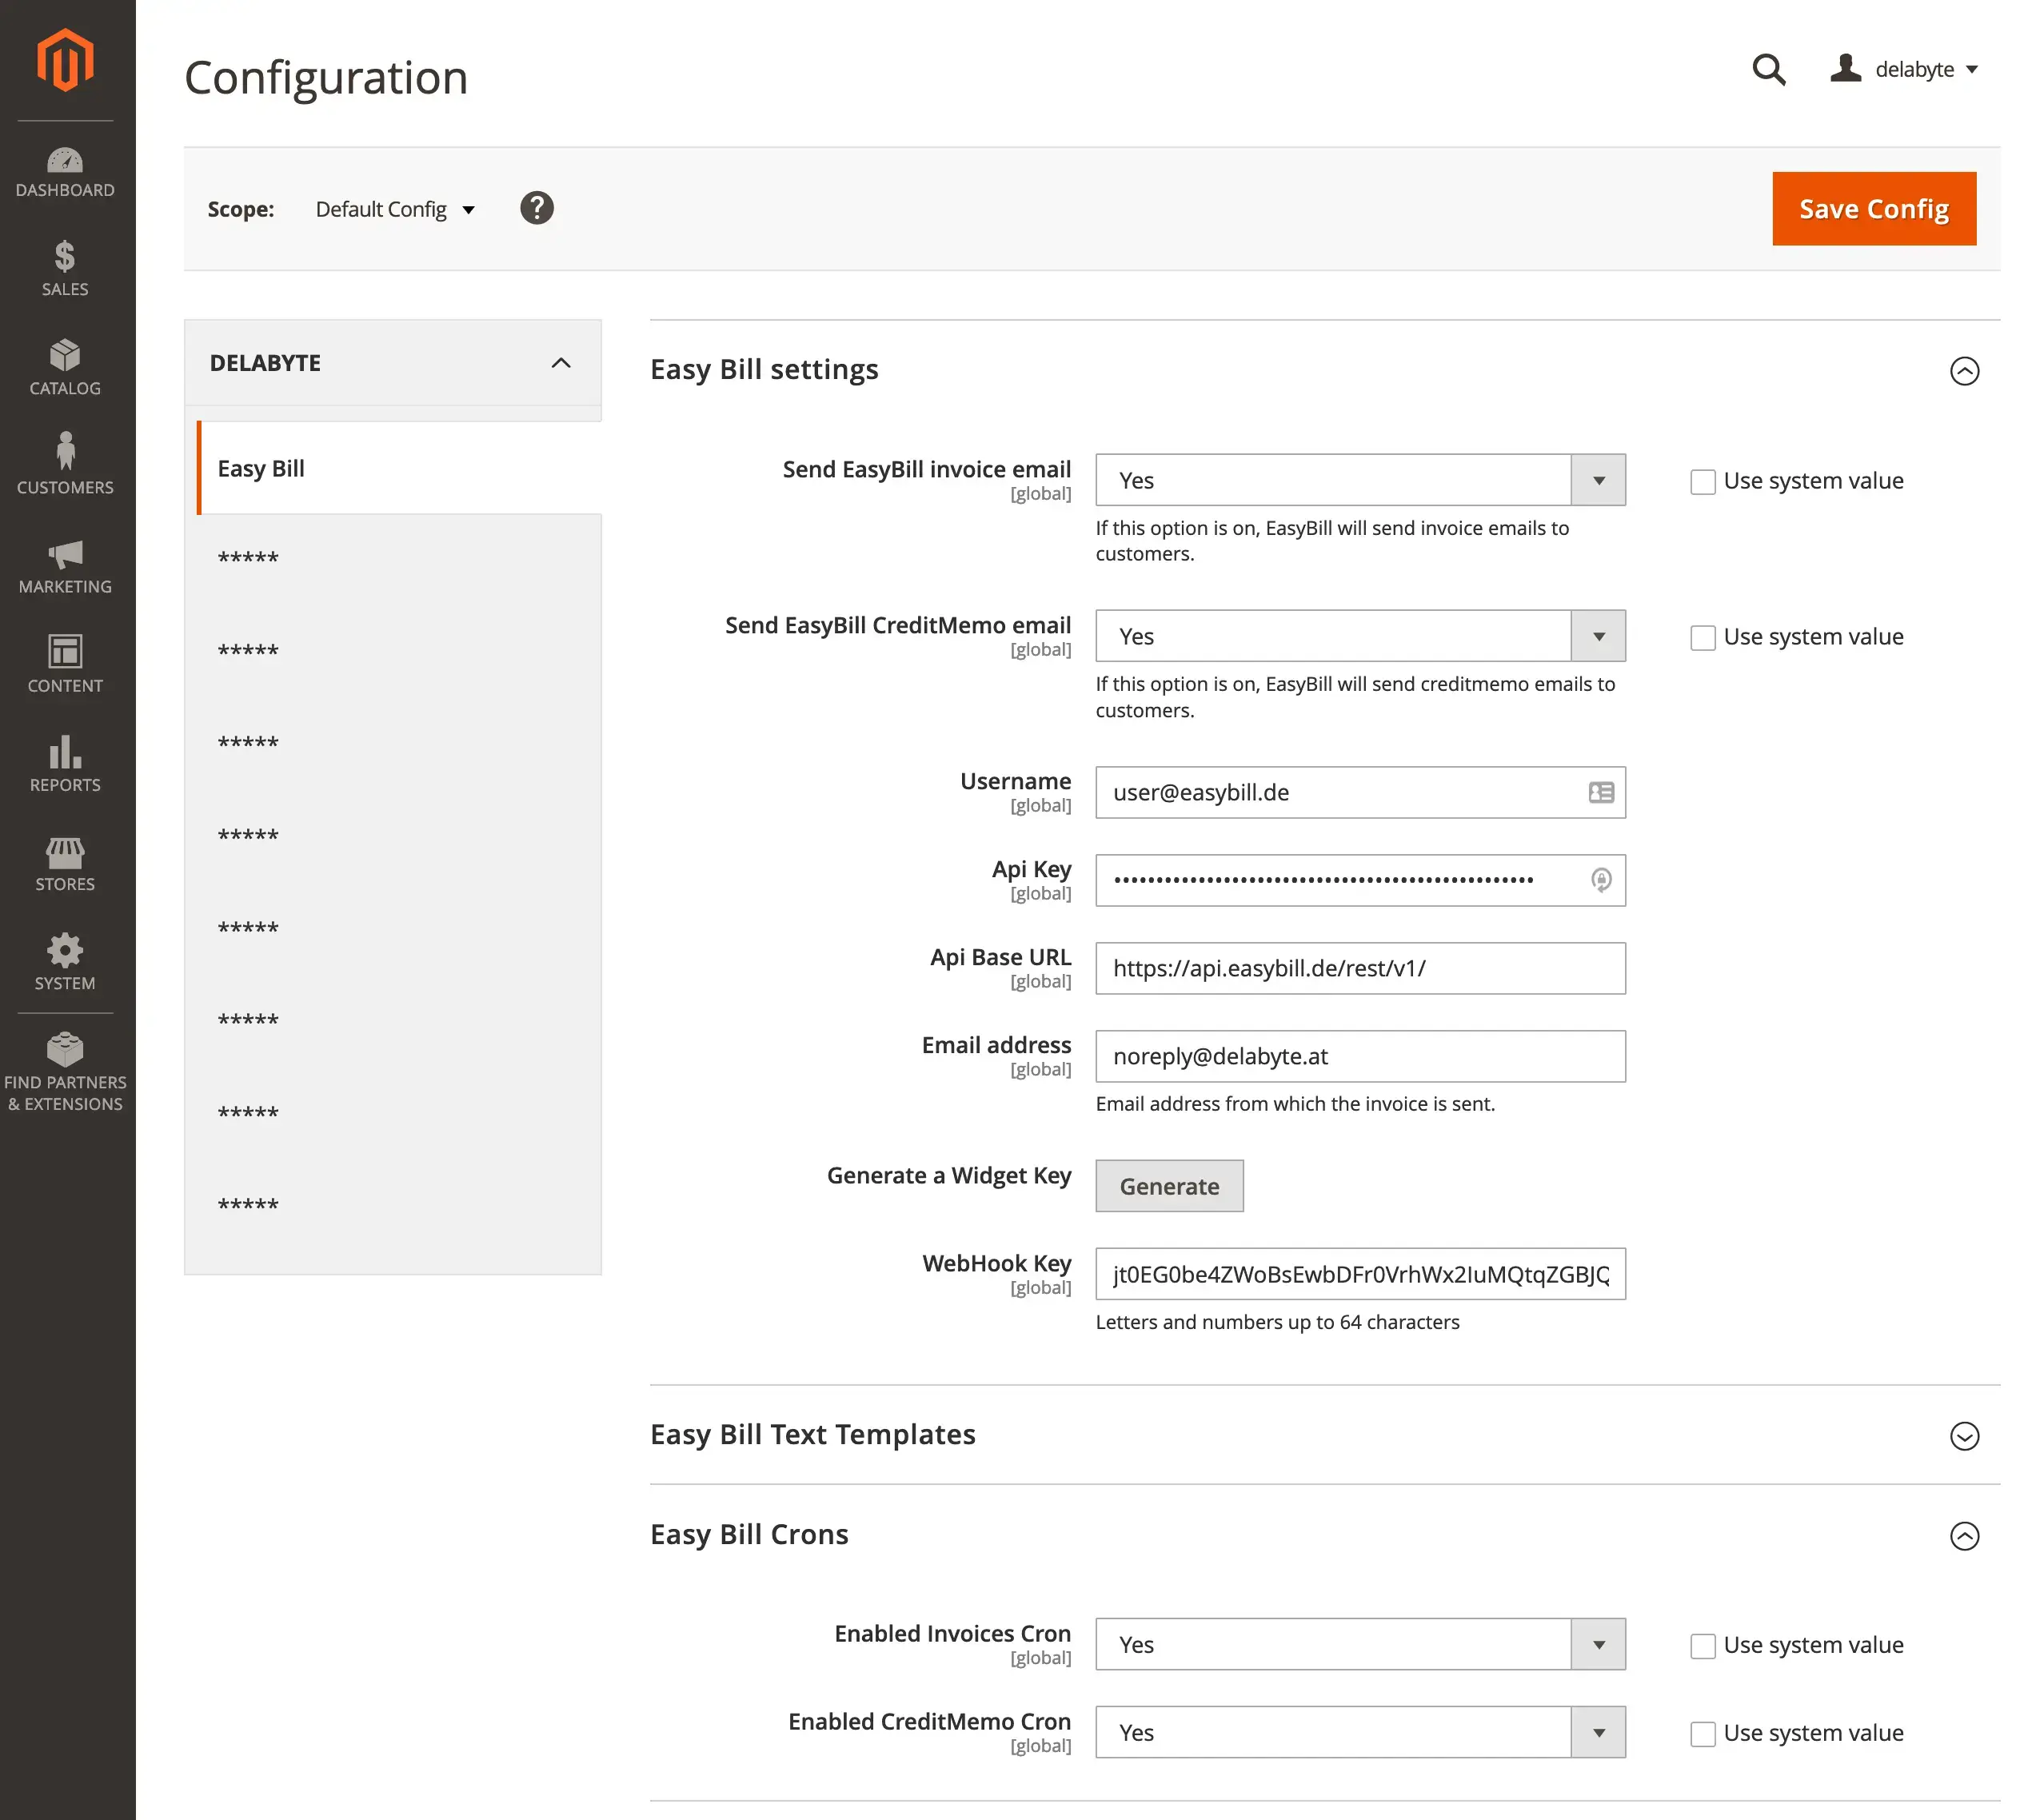The height and width of the screenshot is (1820, 2020).
Task: Click the contact card icon in Username field
Action: (x=1600, y=792)
